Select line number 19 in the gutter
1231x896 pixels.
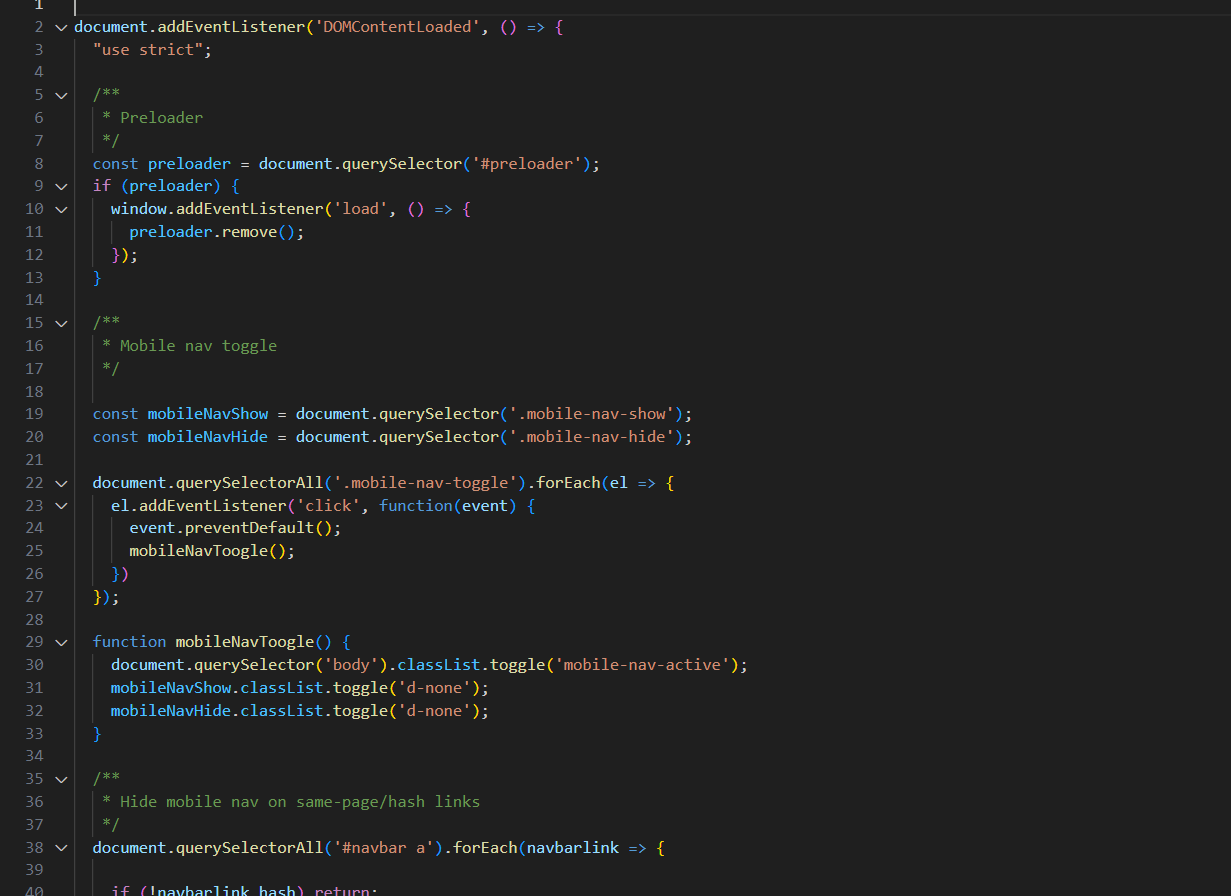click(x=34, y=414)
